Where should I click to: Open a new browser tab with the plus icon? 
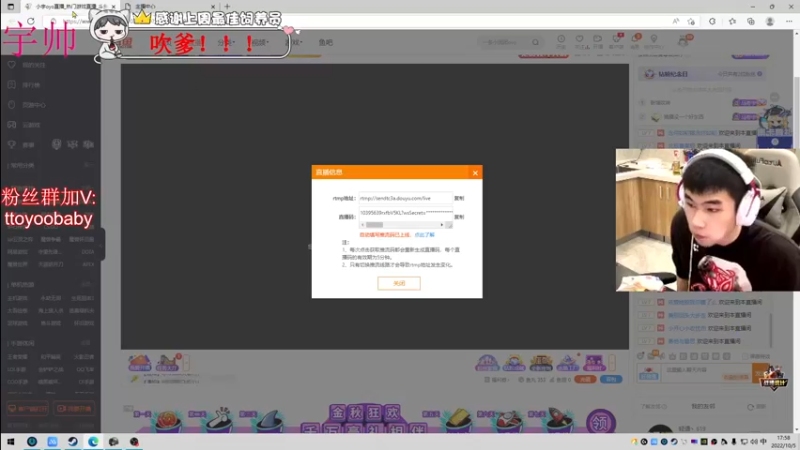(227, 6)
